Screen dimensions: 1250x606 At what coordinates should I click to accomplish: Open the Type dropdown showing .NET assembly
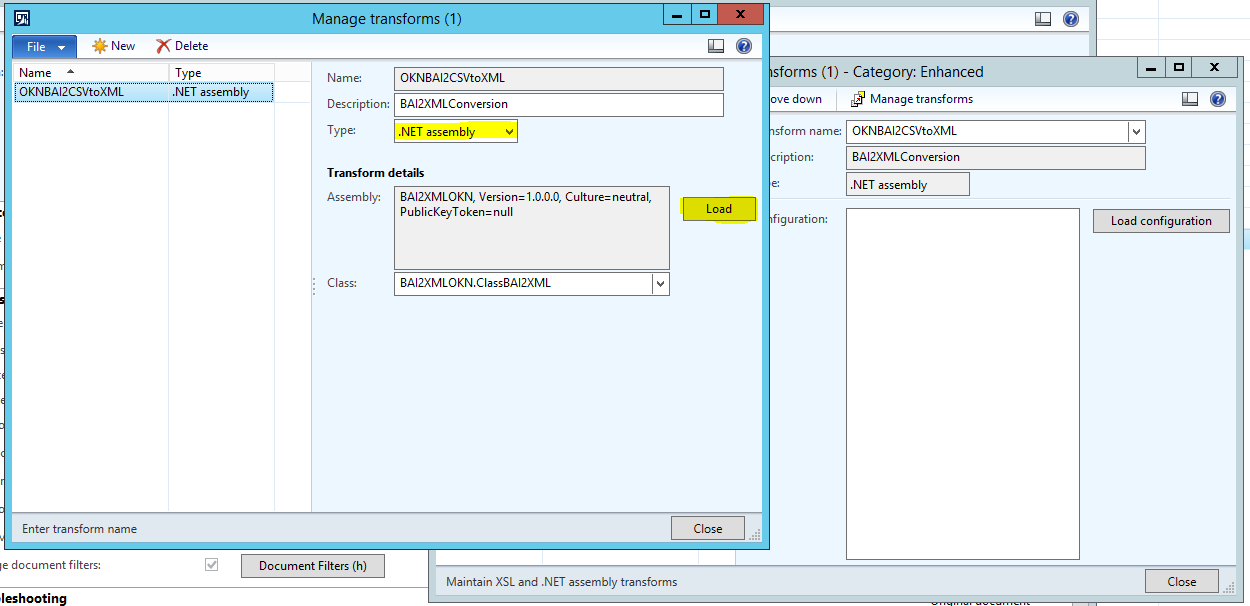(x=507, y=130)
